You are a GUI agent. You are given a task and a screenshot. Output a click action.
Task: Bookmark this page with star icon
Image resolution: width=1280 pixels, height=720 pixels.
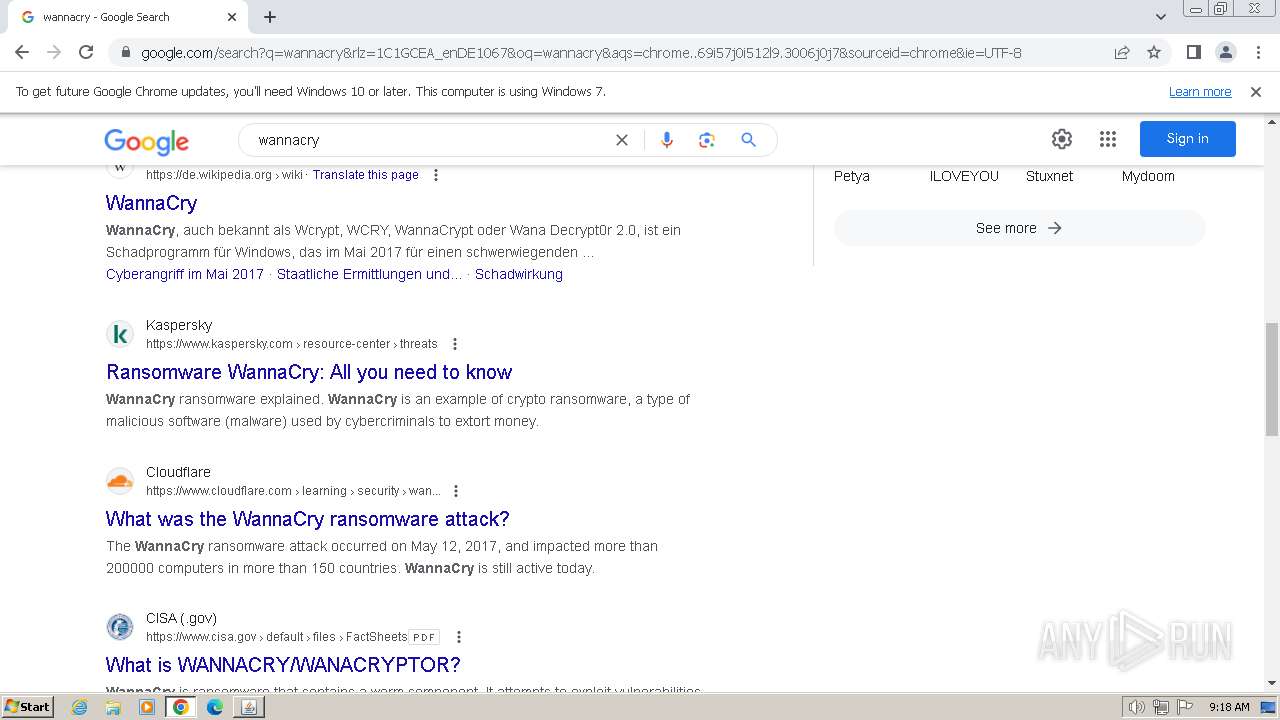coord(1154,52)
